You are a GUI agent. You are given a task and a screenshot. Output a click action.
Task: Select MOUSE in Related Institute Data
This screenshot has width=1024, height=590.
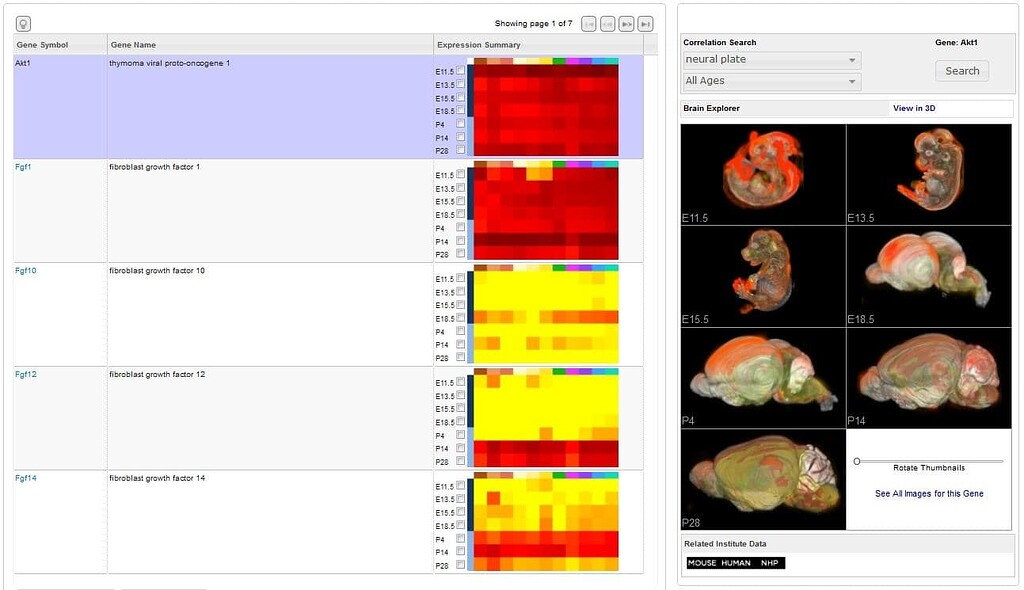(702, 563)
